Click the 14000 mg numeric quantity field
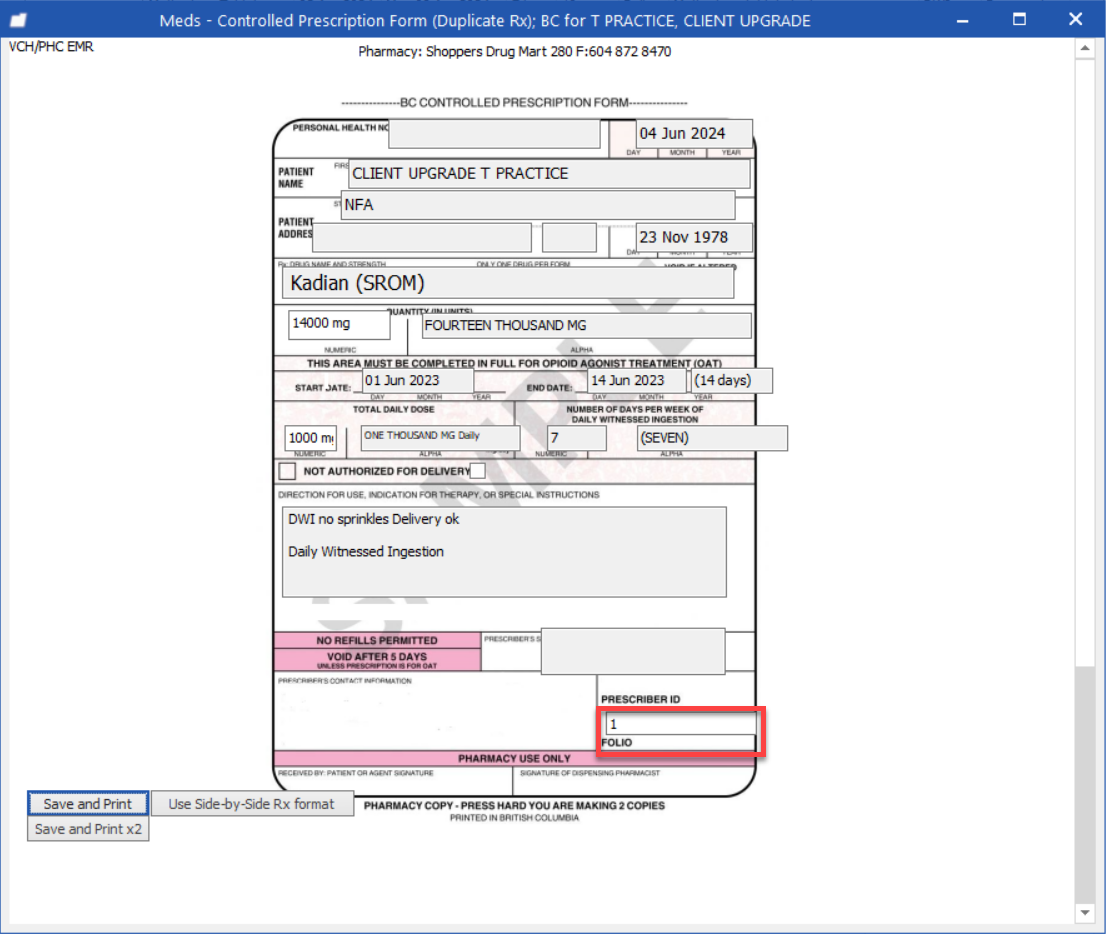 point(339,324)
